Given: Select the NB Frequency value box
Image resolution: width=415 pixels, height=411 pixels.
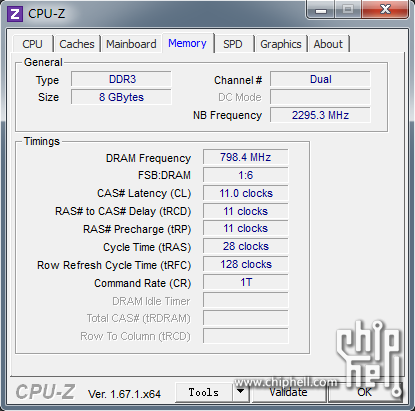Looking at the screenshot, I should 320,115.
